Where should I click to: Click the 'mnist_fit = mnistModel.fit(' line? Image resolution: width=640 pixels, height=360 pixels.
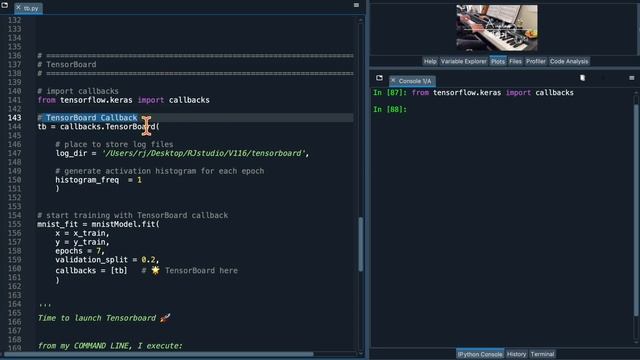click(98, 224)
